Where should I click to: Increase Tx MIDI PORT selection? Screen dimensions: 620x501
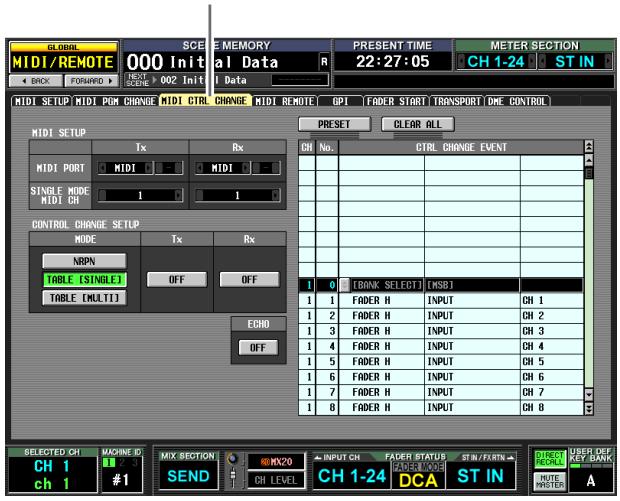tap(149, 168)
